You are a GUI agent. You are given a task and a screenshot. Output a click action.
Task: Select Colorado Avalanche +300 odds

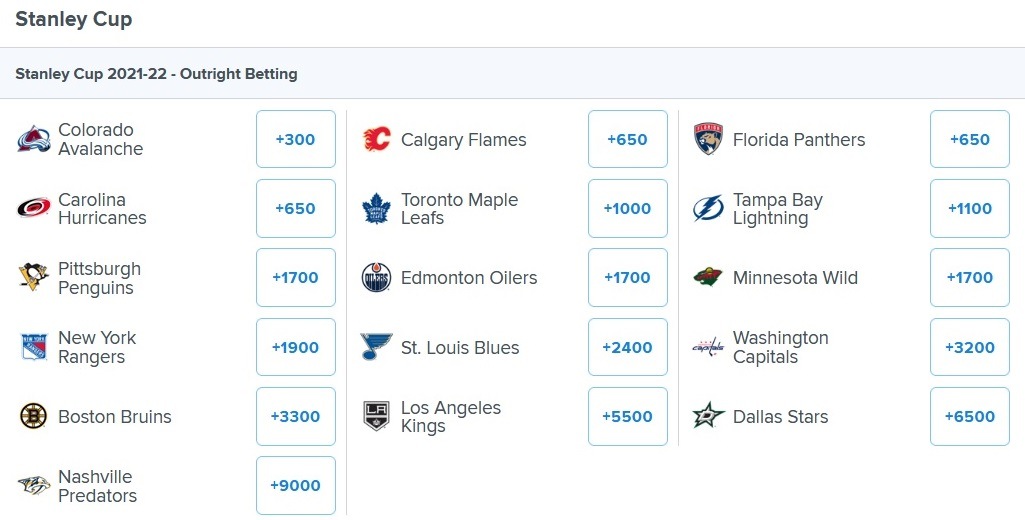(296, 139)
